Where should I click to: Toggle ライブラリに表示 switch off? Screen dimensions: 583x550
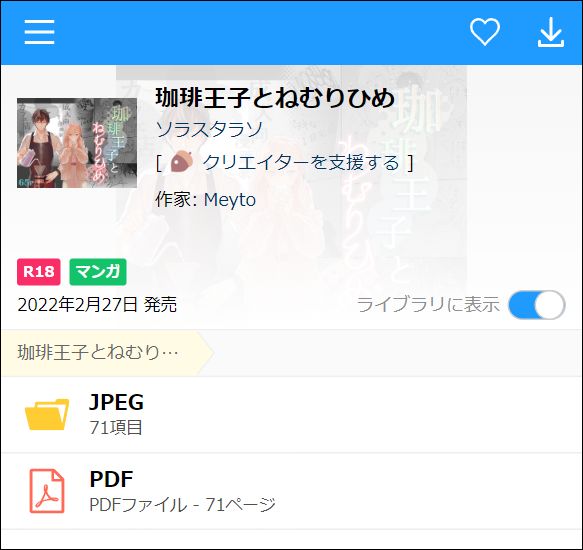click(x=537, y=305)
